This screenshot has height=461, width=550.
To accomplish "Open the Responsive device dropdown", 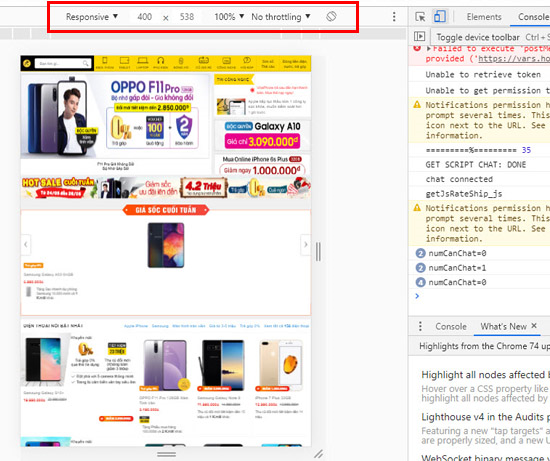I will (x=92, y=16).
